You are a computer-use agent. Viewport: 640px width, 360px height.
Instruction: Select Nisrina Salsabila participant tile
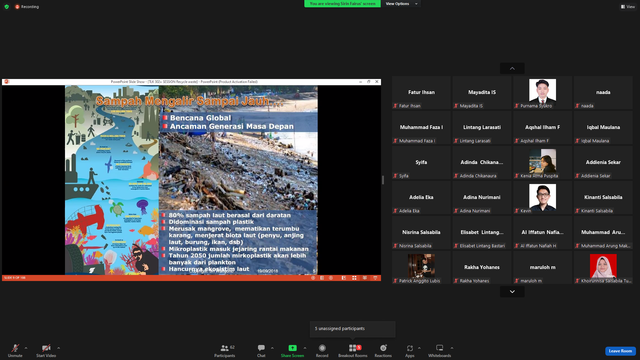(421, 233)
